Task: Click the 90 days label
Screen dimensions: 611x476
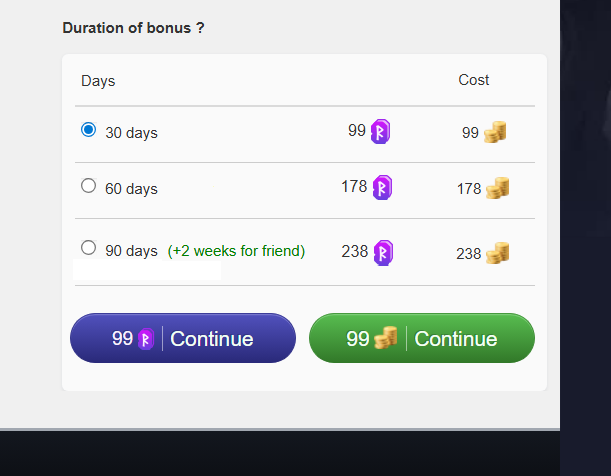Action: [131, 251]
